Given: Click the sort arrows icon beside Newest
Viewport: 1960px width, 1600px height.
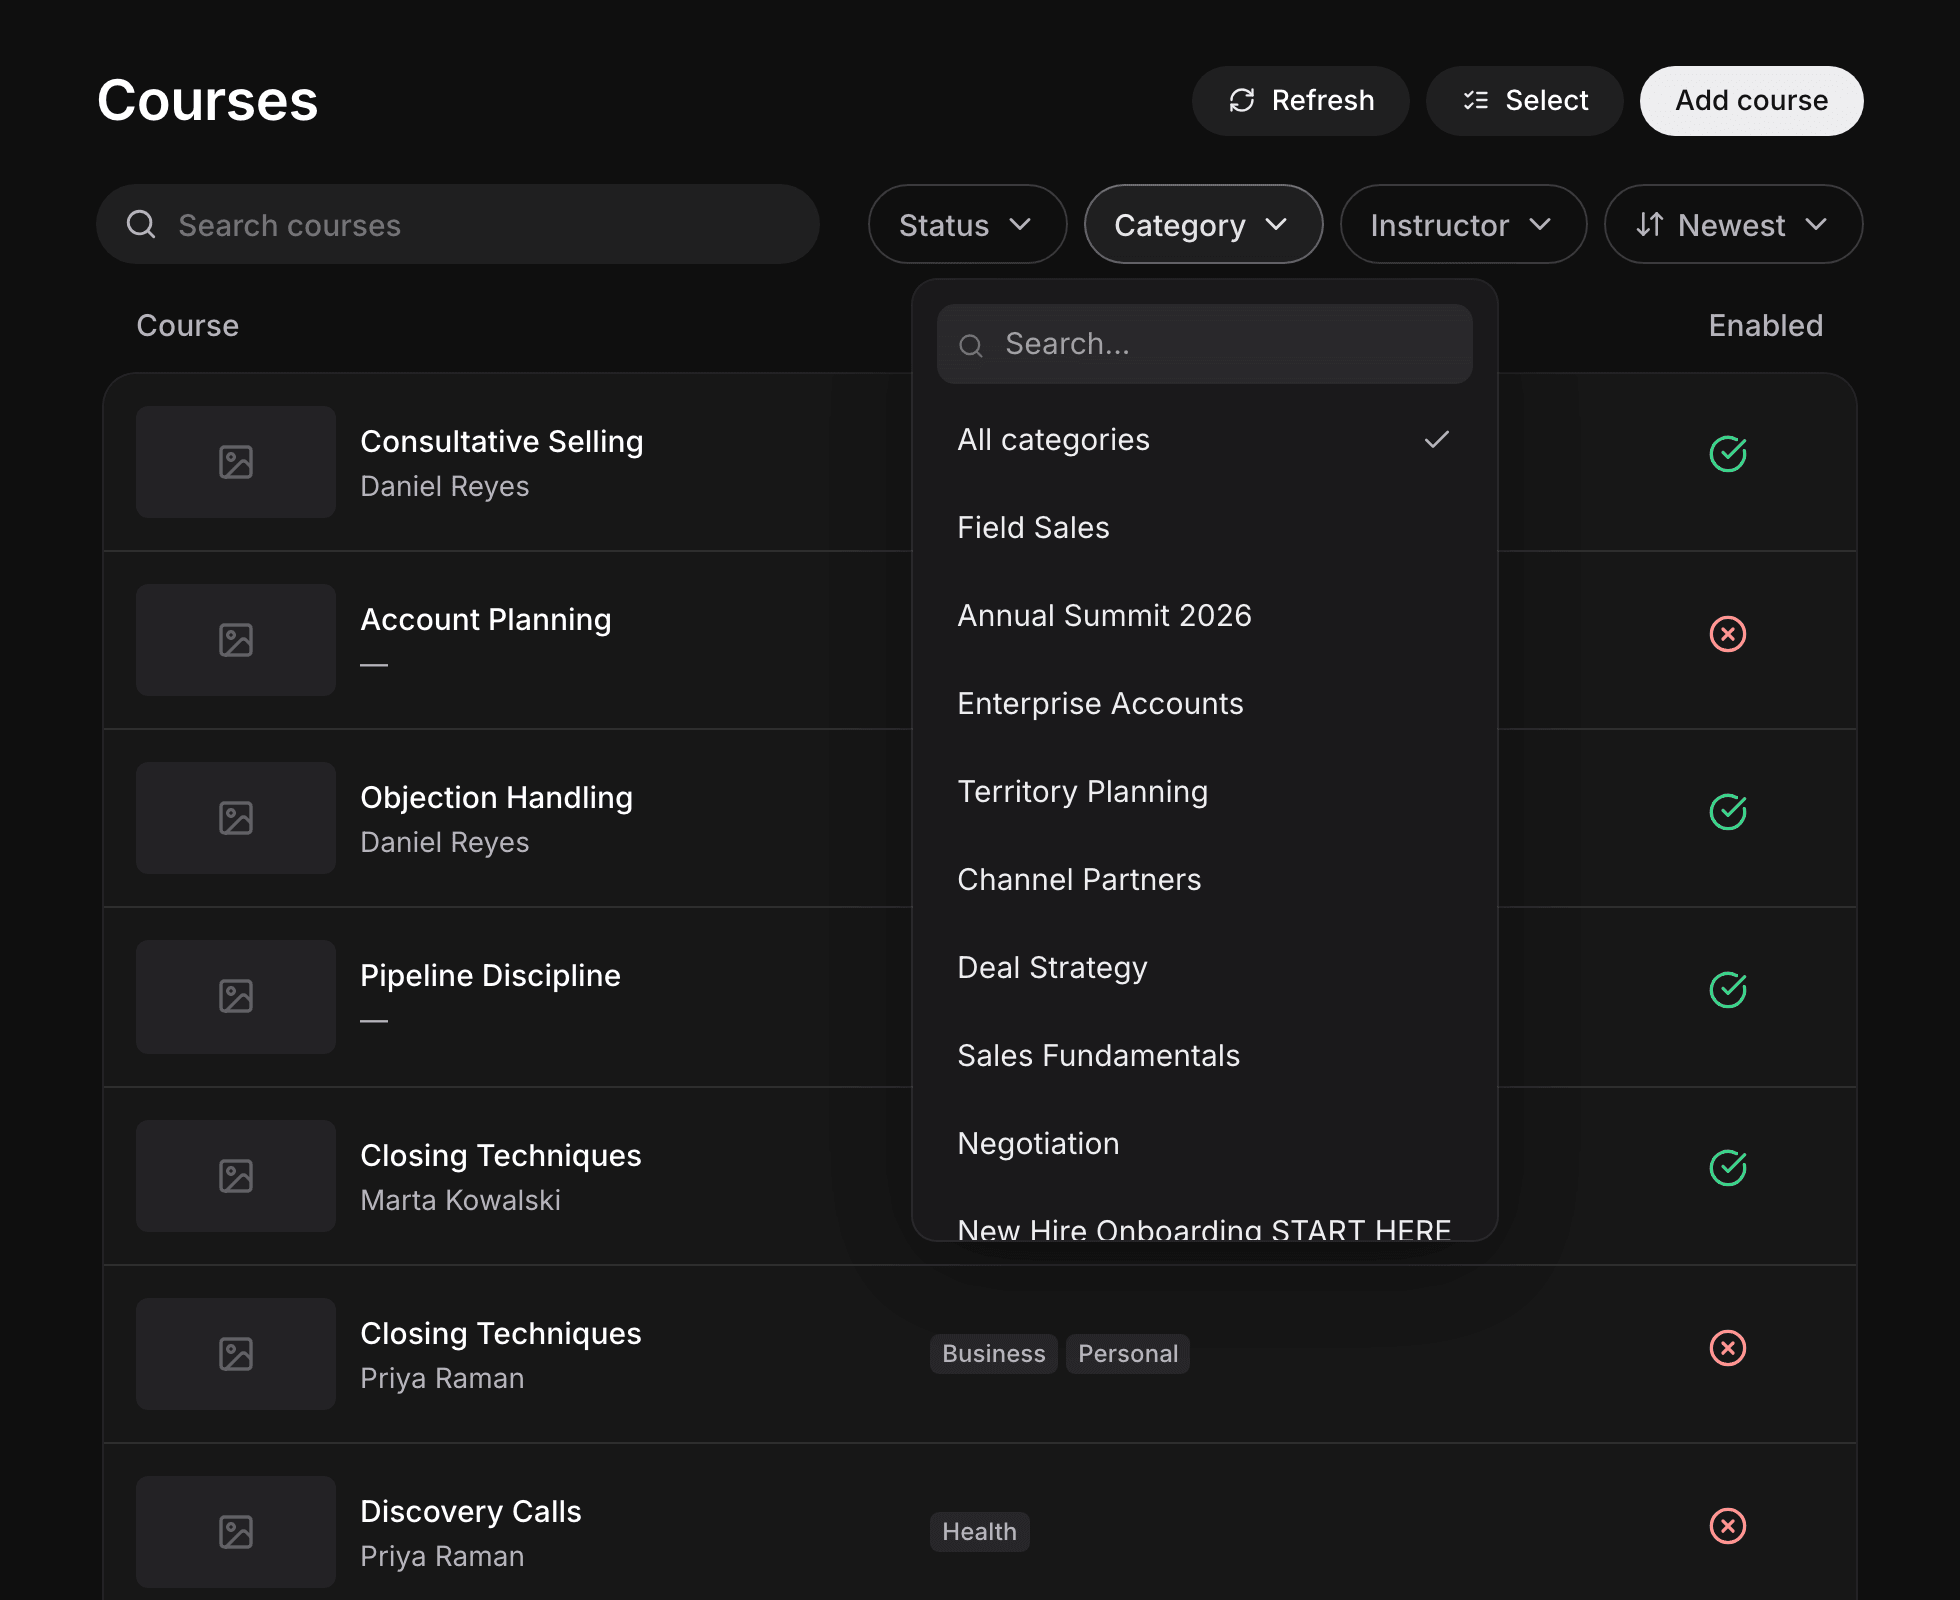Looking at the screenshot, I should click(x=1650, y=224).
